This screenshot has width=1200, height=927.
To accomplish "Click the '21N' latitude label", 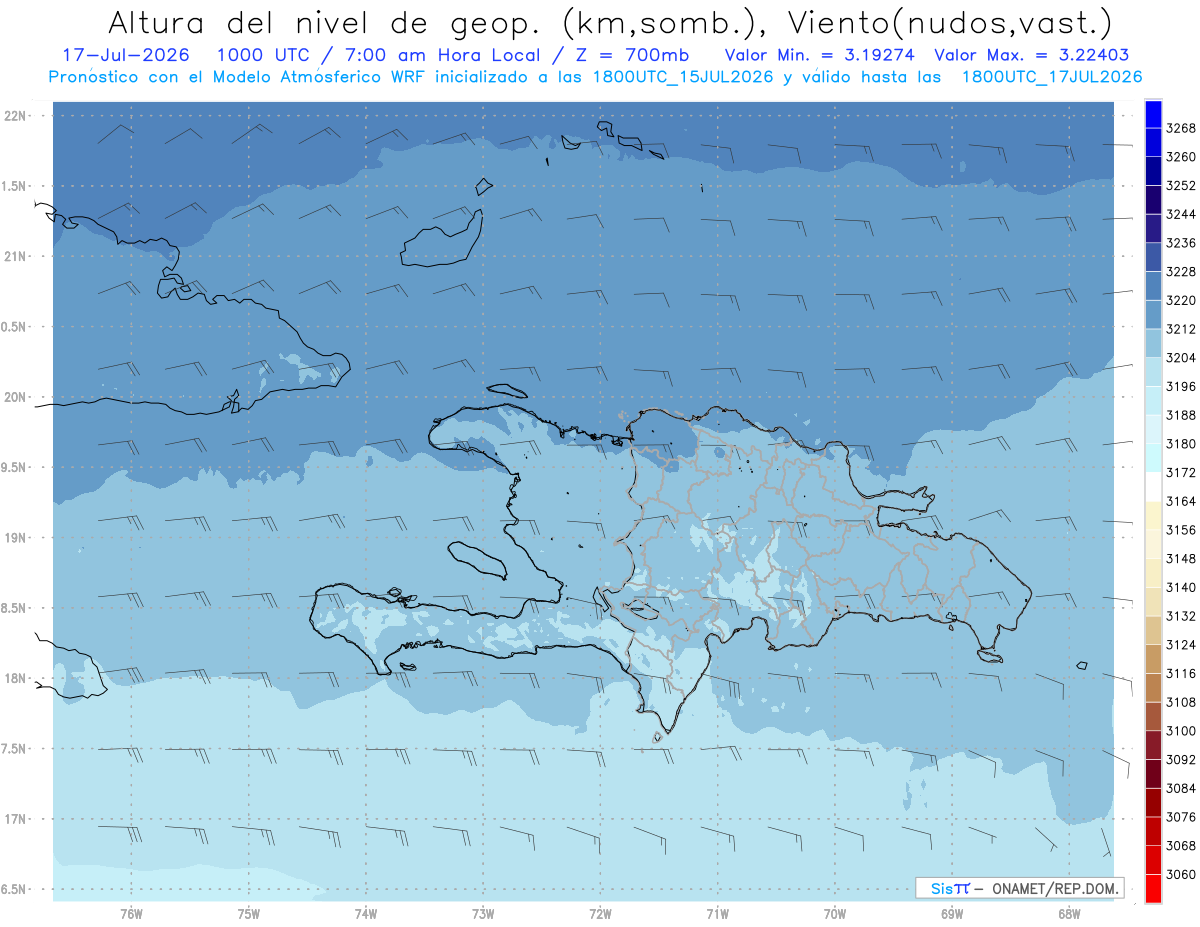I will (14, 257).
